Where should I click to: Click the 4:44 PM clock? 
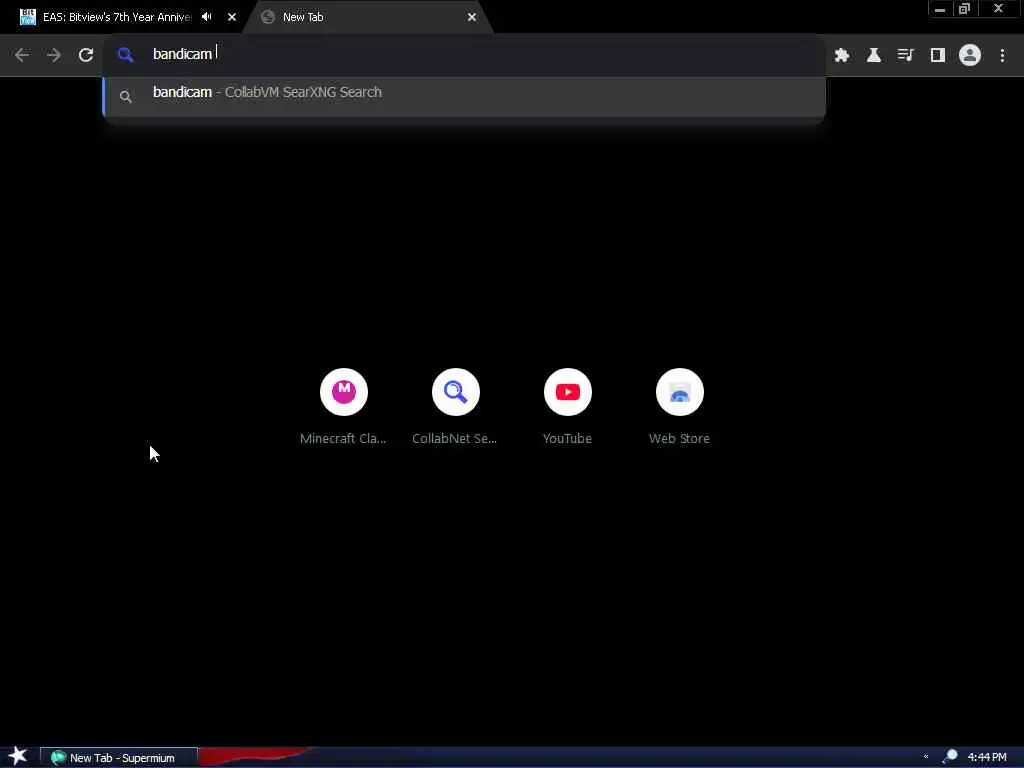click(x=987, y=757)
